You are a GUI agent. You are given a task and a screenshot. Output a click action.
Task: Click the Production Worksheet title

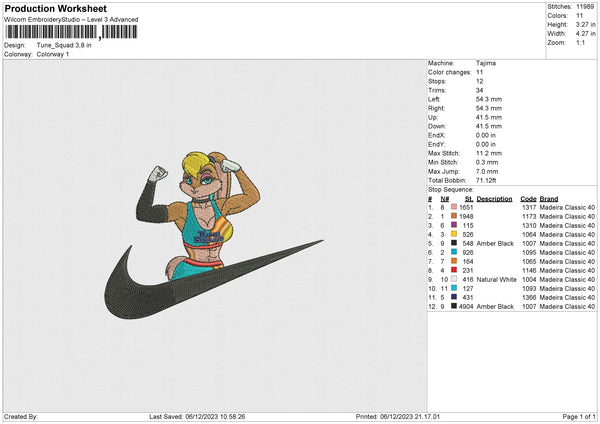pyautogui.click(x=55, y=8)
